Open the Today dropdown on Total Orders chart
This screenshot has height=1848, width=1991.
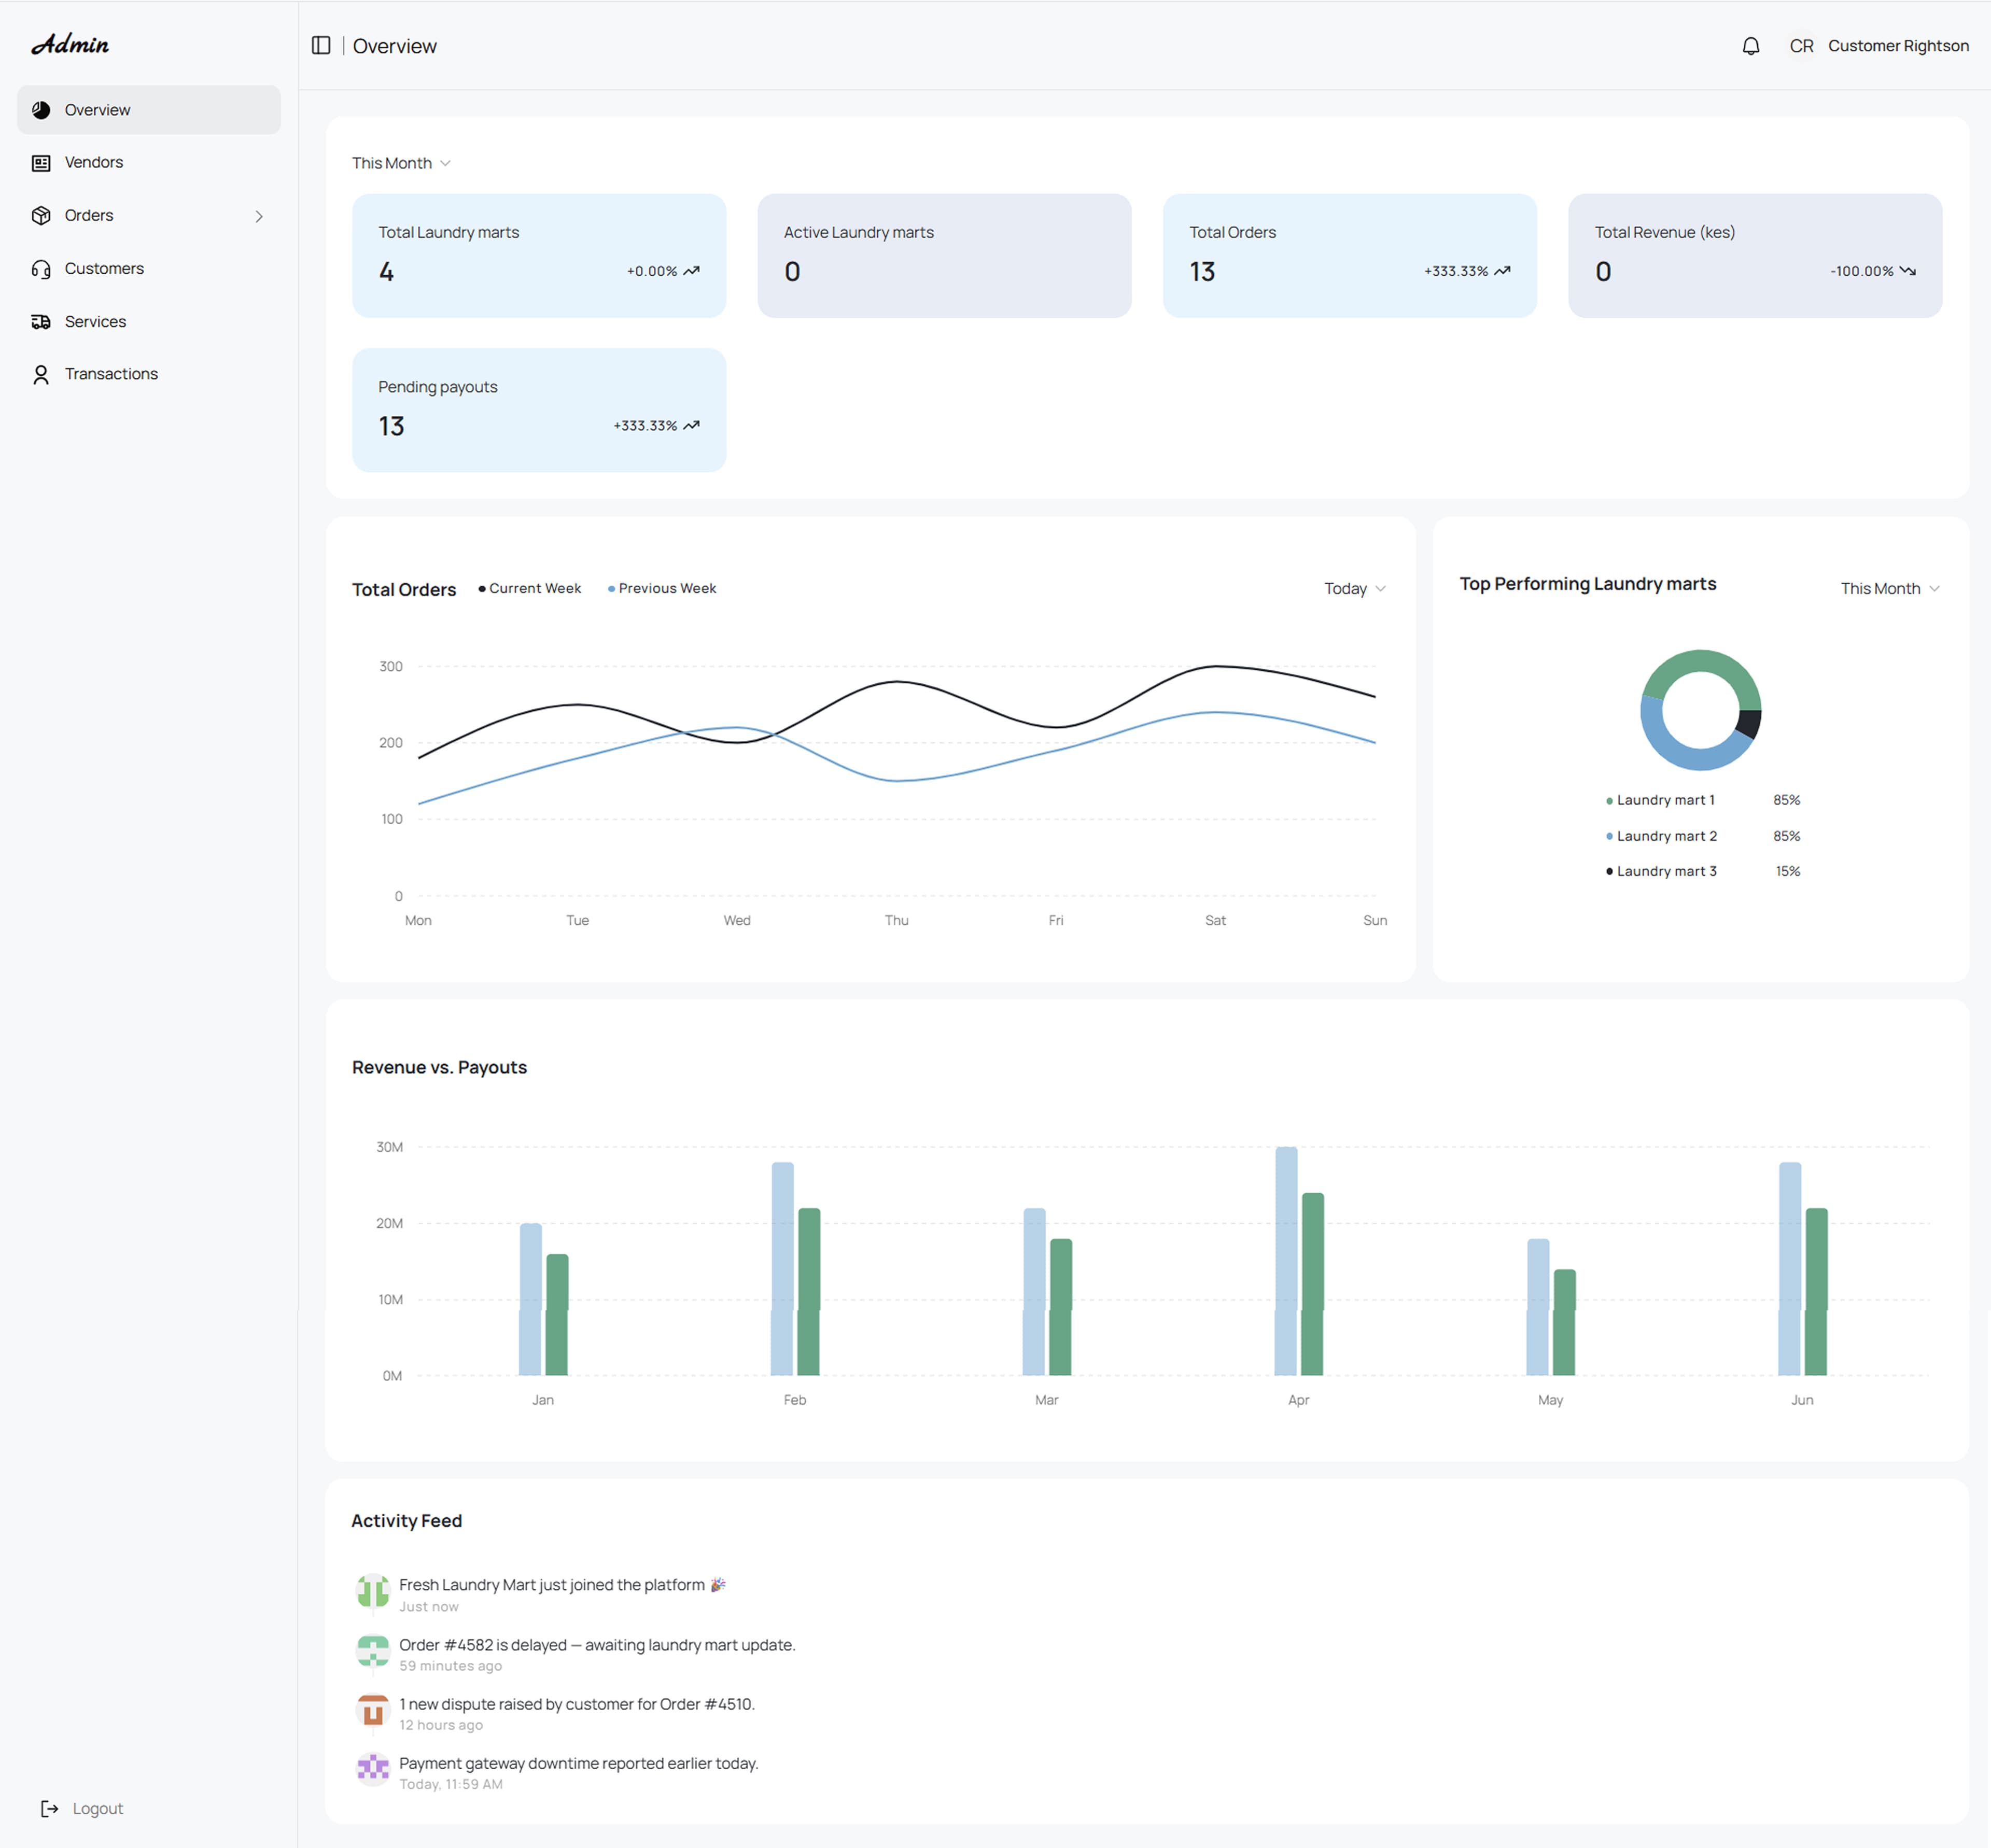pyautogui.click(x=1354, y=588)
